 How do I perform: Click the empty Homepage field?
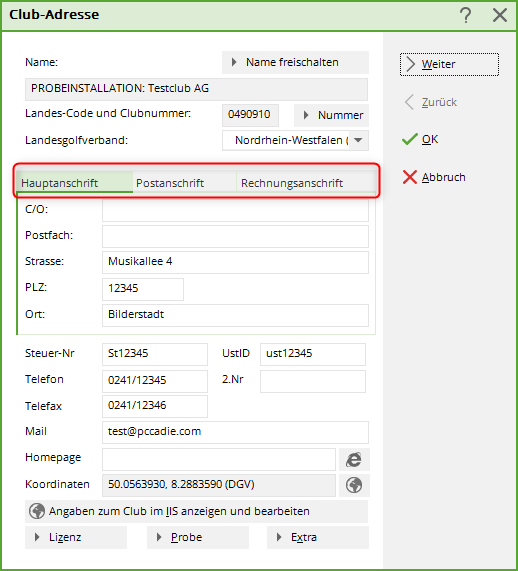click(x=219, y=460)
